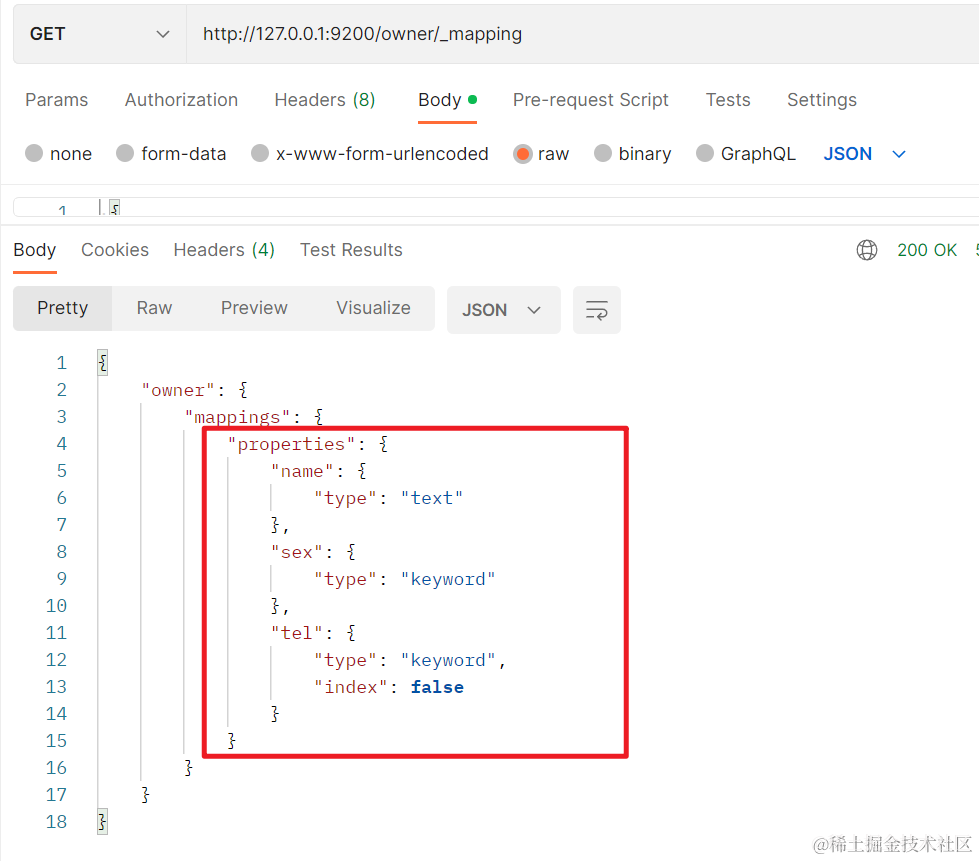
Task: Select the response Body tab
Action: [34, 250]
